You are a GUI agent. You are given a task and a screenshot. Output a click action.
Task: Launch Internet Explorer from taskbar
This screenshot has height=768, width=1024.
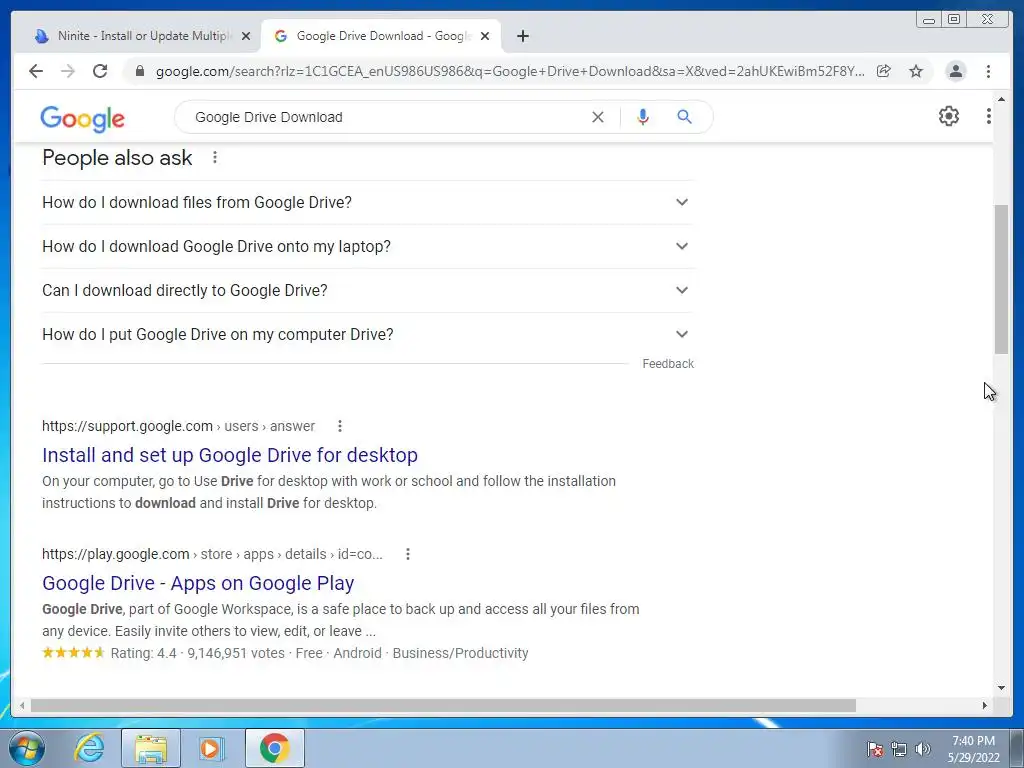point(89,748)
